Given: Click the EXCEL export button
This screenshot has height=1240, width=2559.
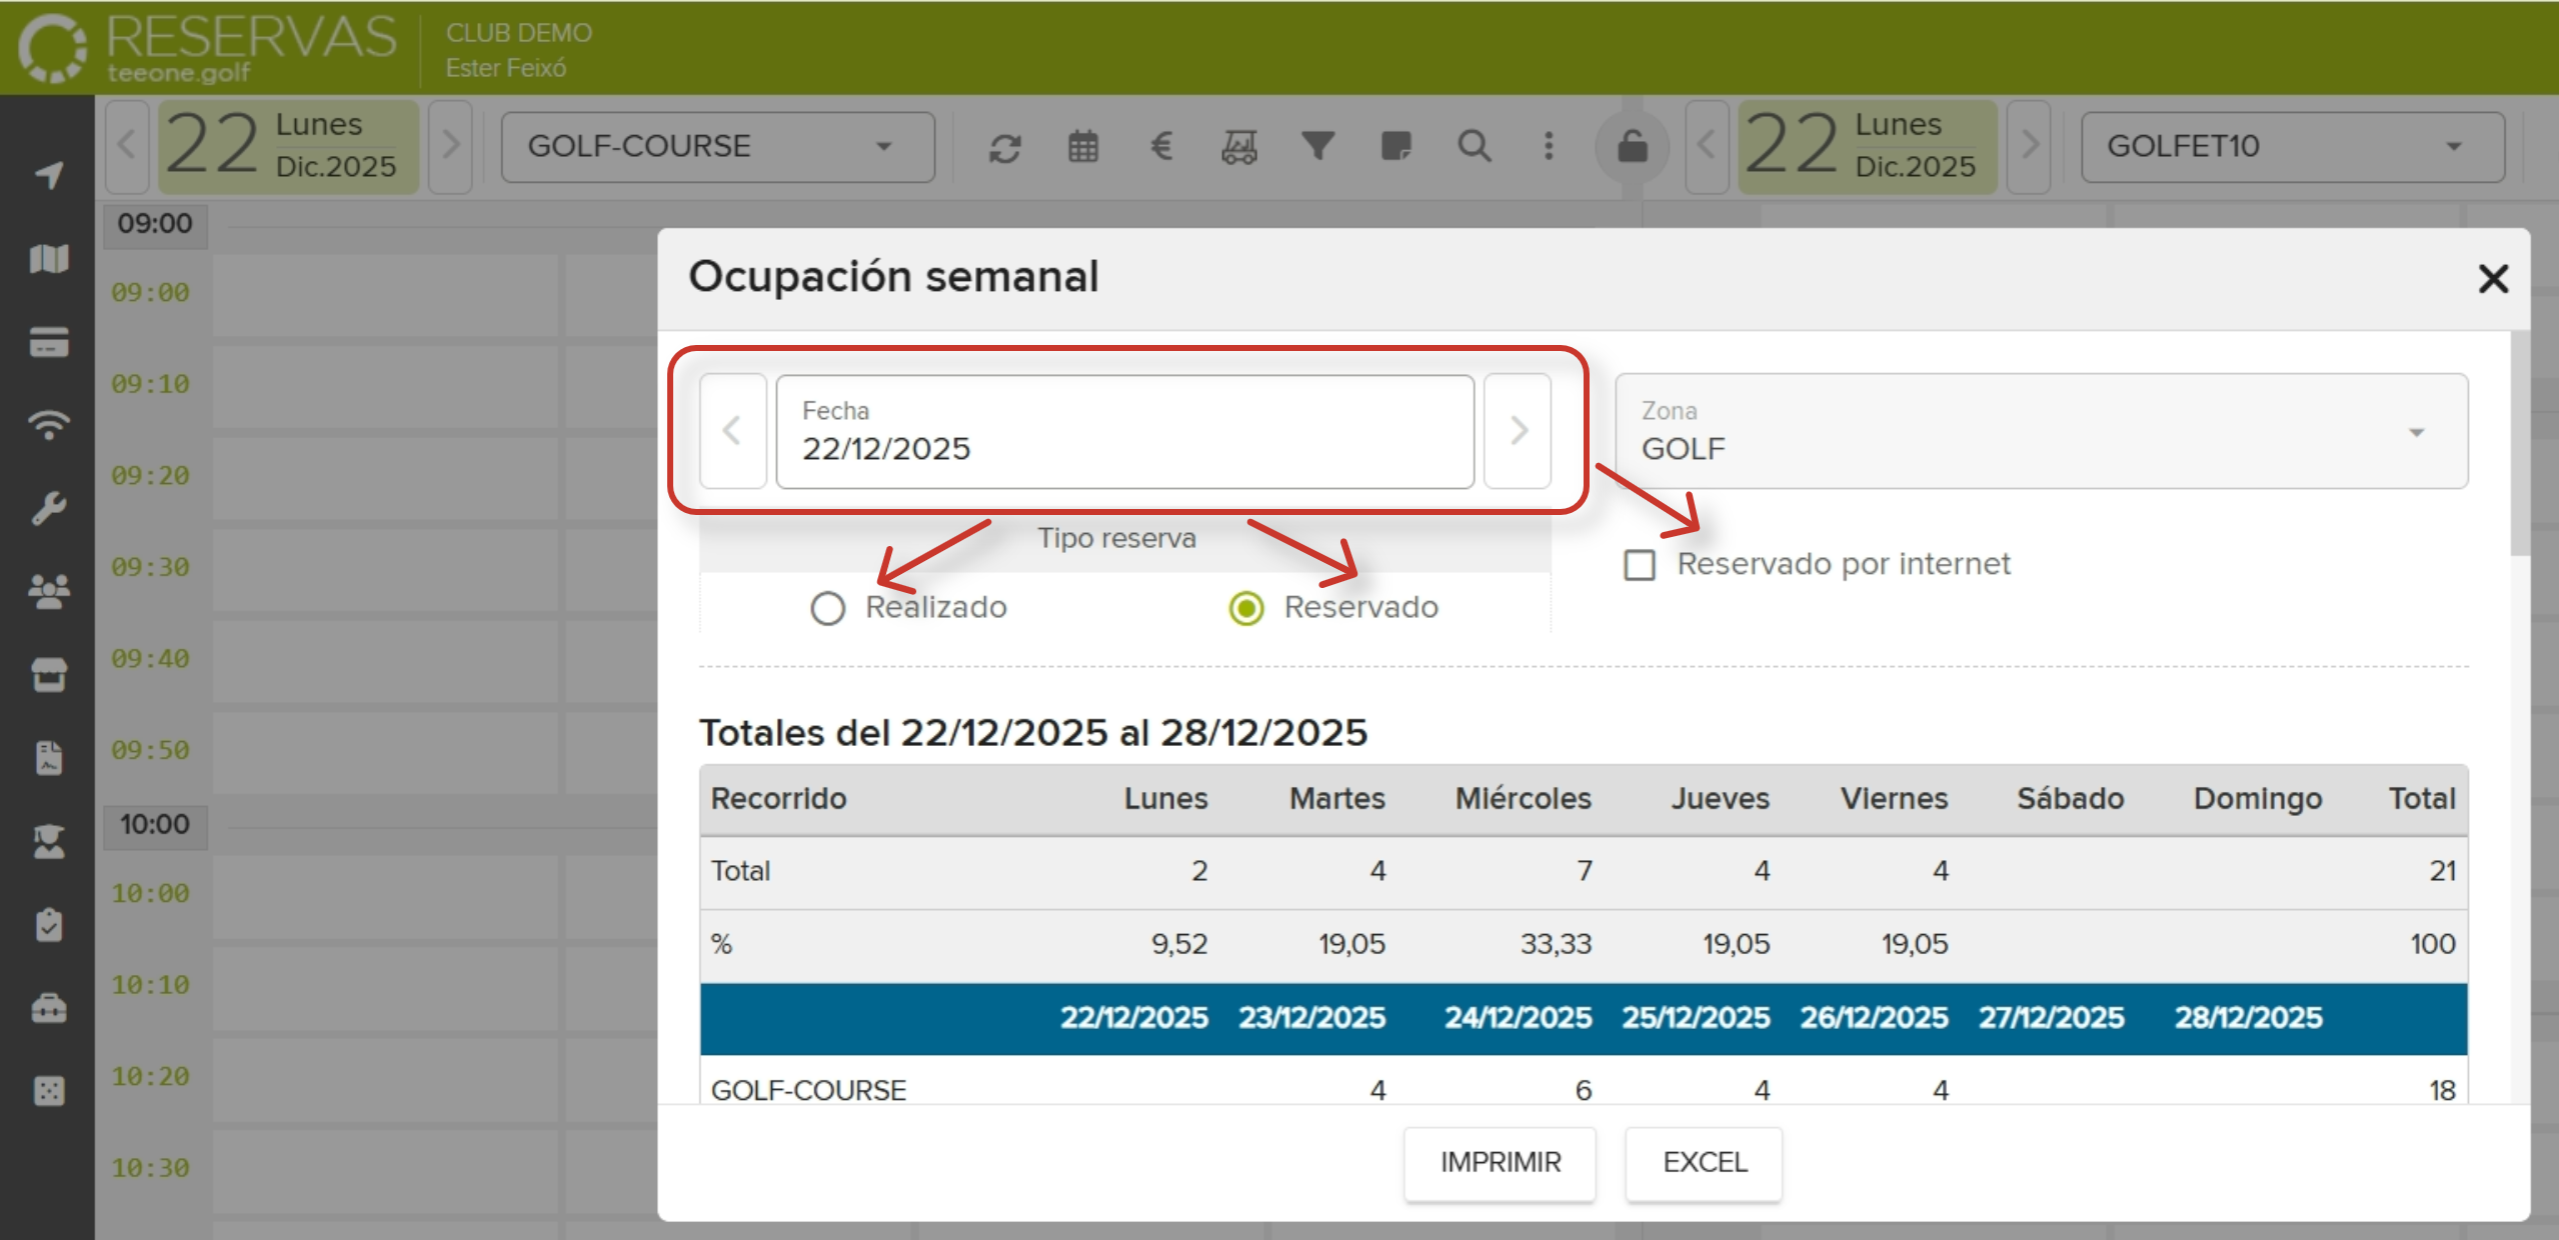Looking at the screenshot, I should (1704, 1162).
